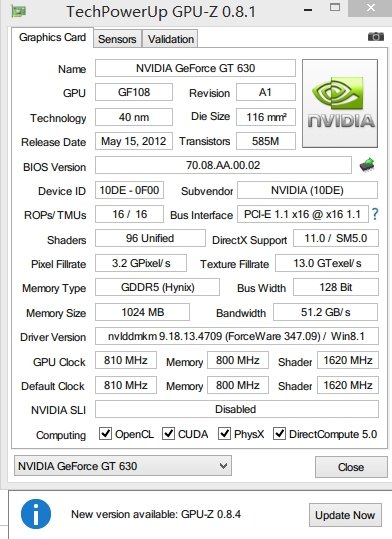Click the GPU-Z app icon in title bar
Image resolution: width=392 pixels, height=539 pixels.
coord(19,11)
